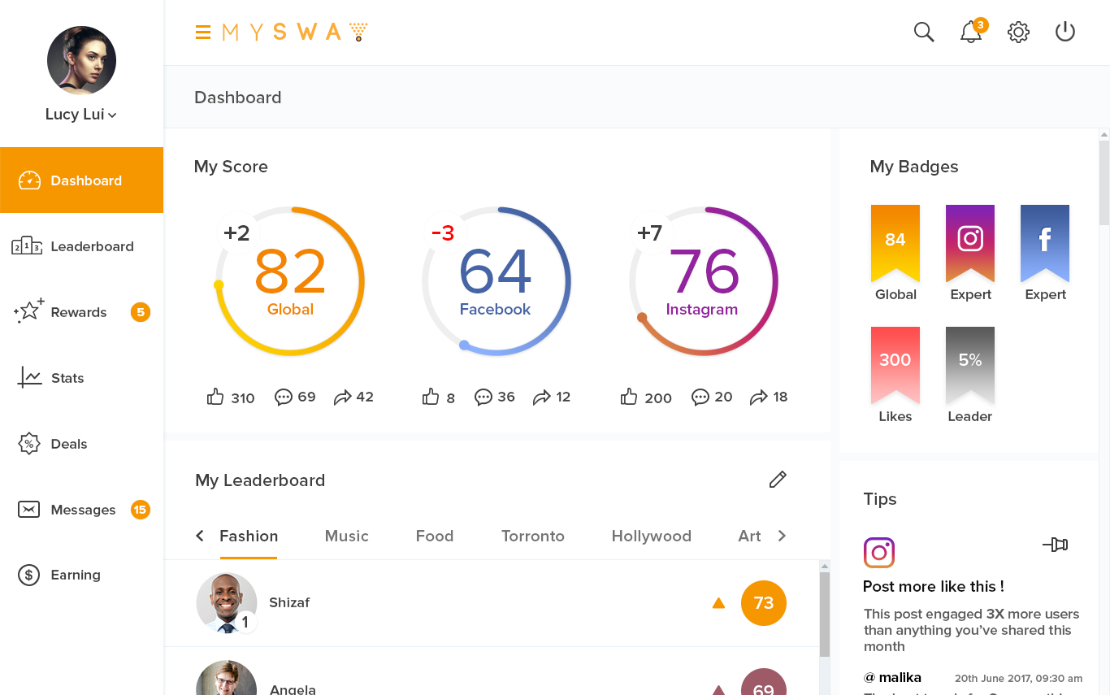
Task: Switch to the Food tab
Action: tap(435, 536)
